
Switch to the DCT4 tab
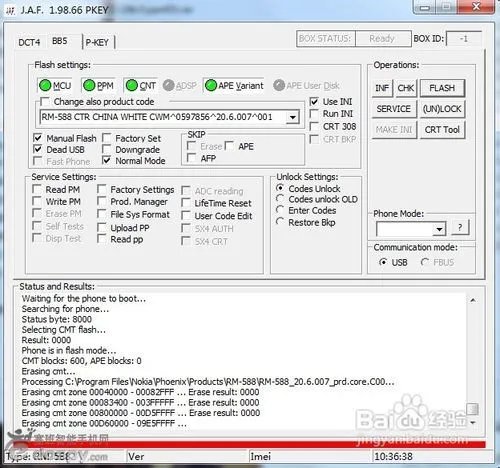[x=29, y=43]
